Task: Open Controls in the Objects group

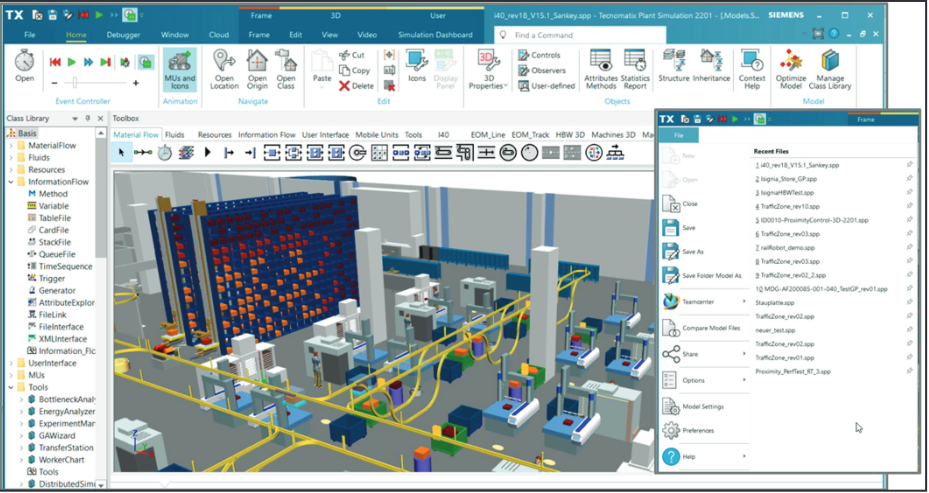Action: [539, 55]
